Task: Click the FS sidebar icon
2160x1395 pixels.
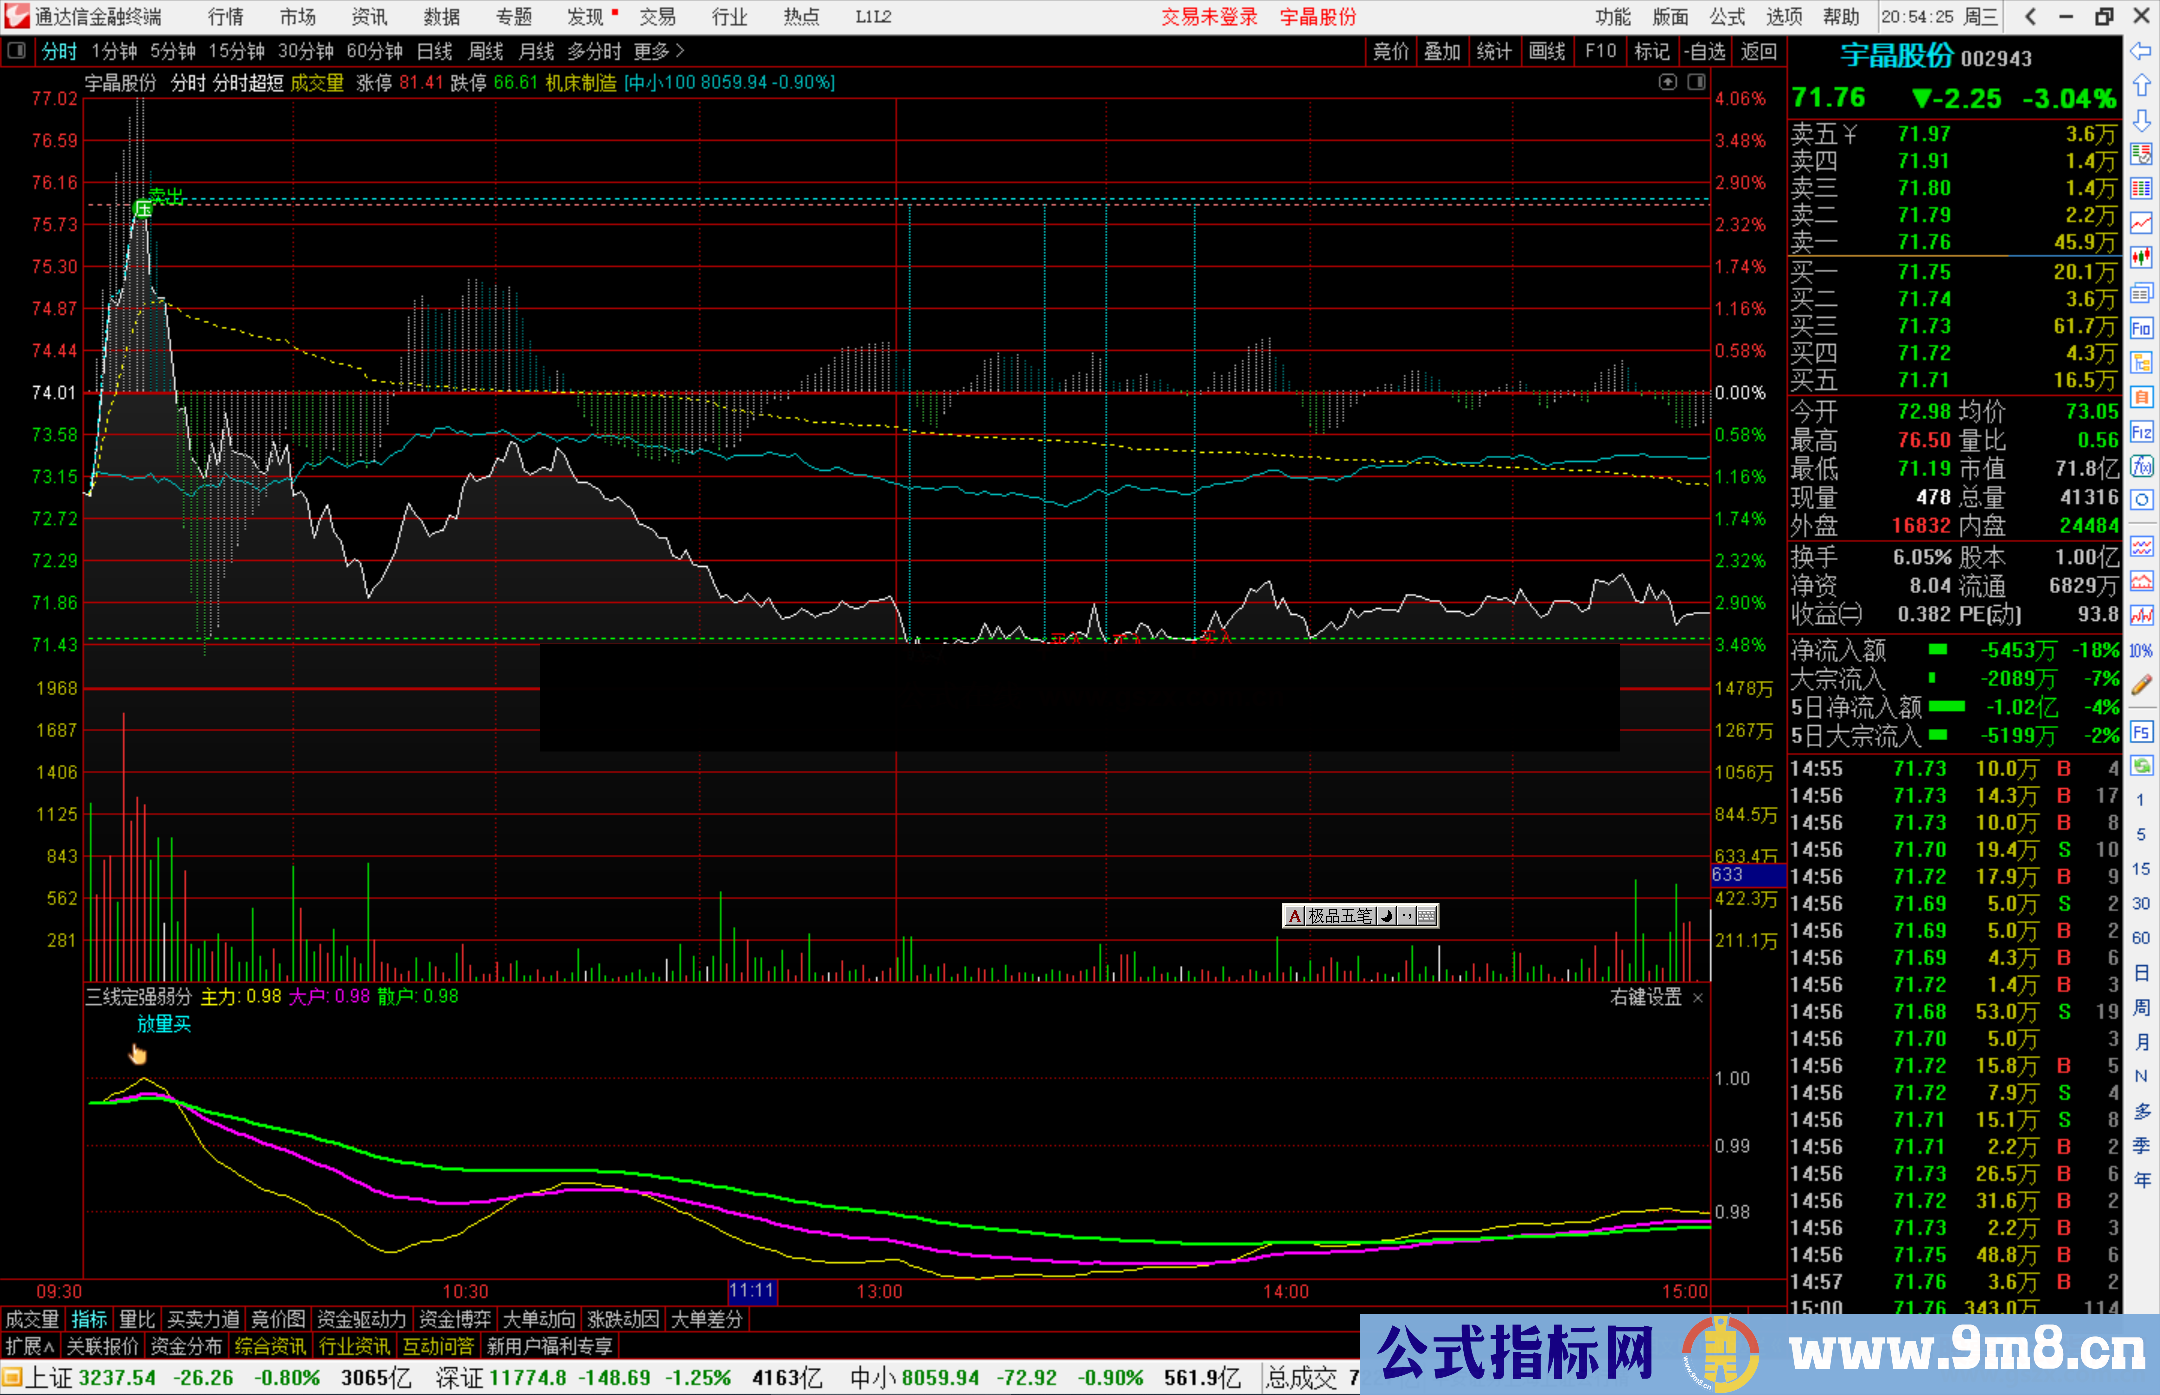Action: point(2141,732)
